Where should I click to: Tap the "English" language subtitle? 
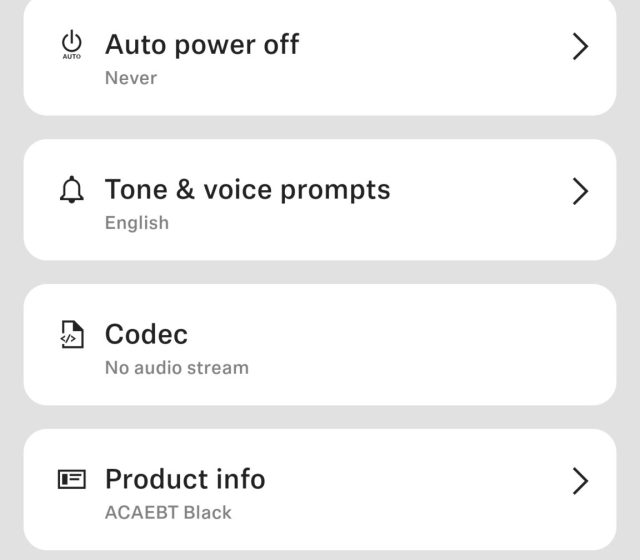click(137, 223)
